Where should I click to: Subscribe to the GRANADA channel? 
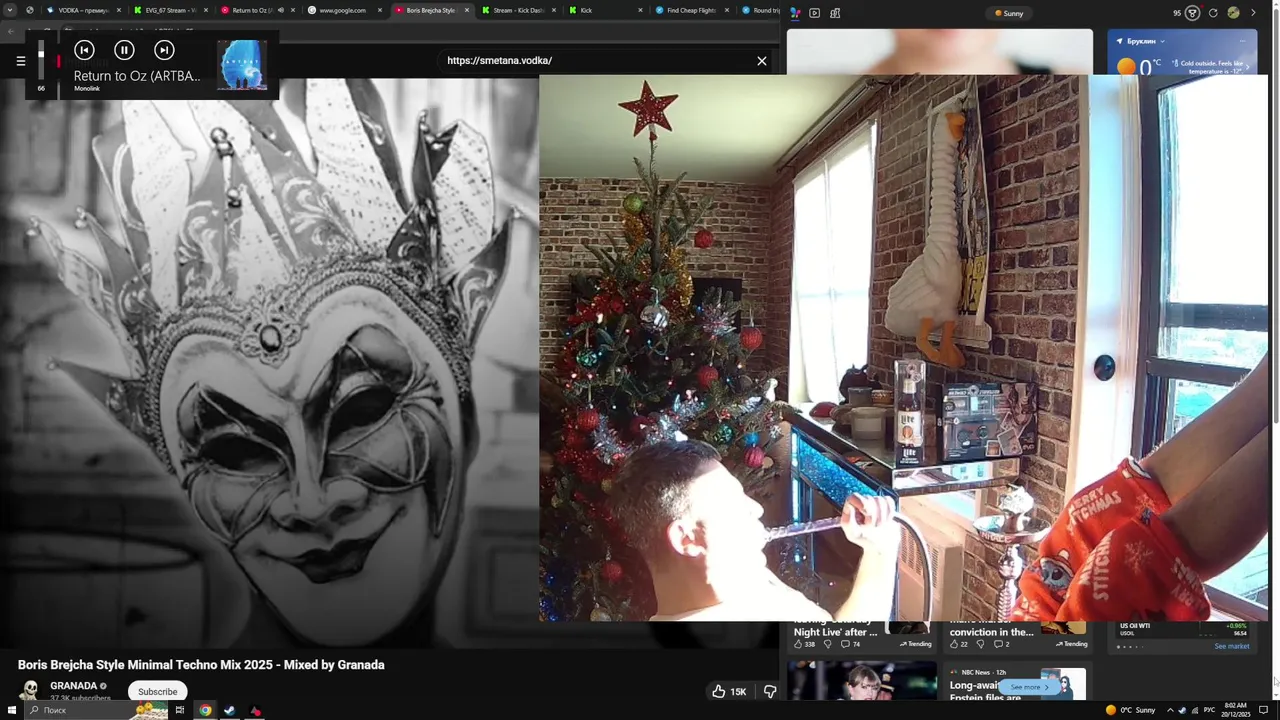pyautogui.click(x=157, y=691)
